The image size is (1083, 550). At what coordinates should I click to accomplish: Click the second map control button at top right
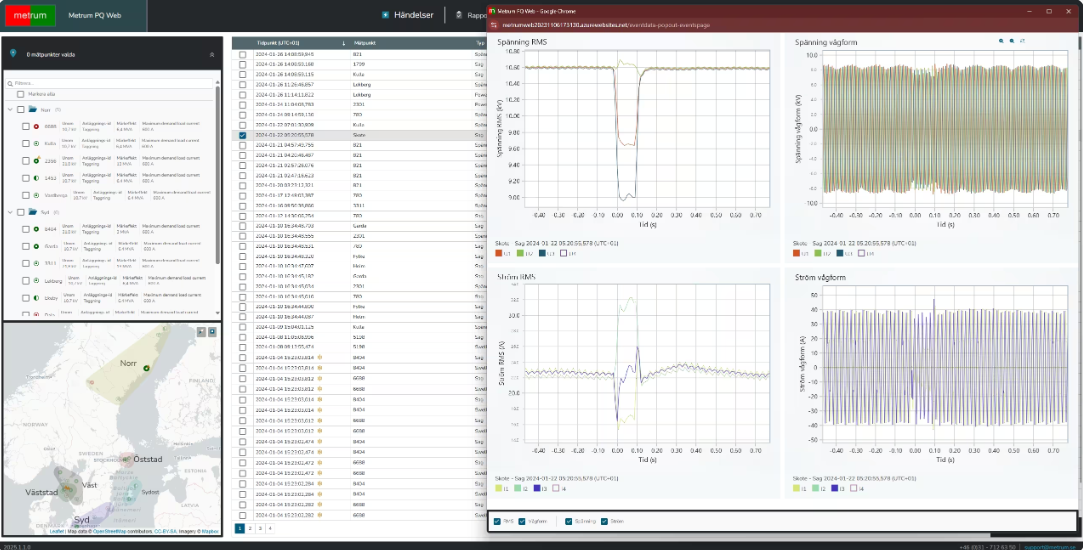212,332
